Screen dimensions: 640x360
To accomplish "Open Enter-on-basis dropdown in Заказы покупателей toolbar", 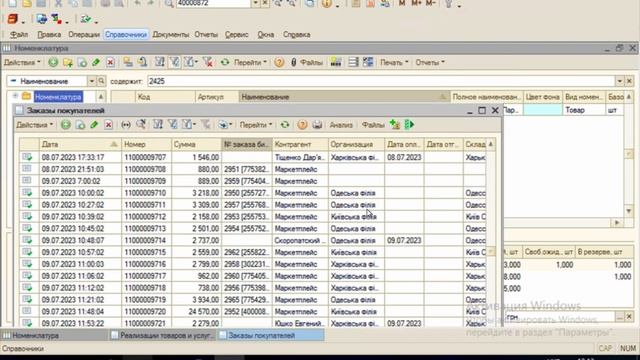I will [x=225, y=125].
